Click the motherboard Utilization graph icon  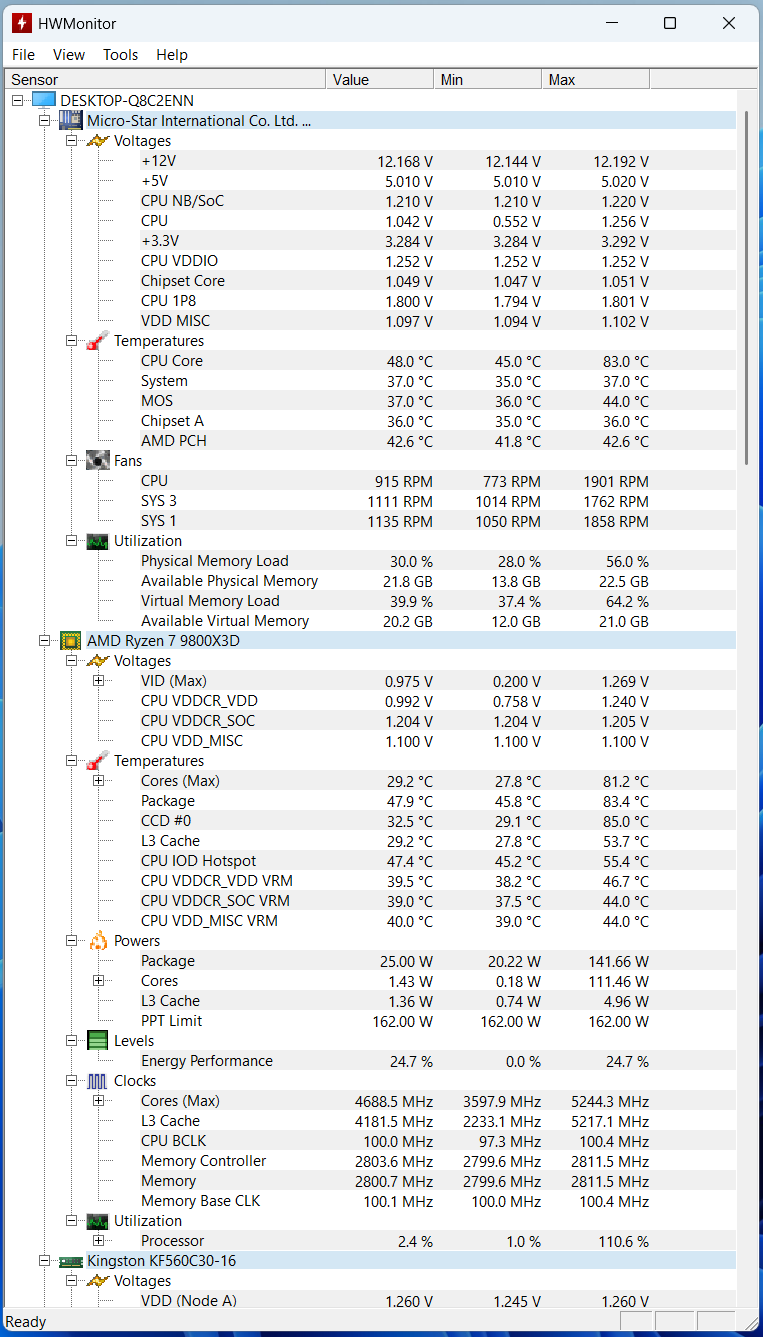tap(98, 541)
